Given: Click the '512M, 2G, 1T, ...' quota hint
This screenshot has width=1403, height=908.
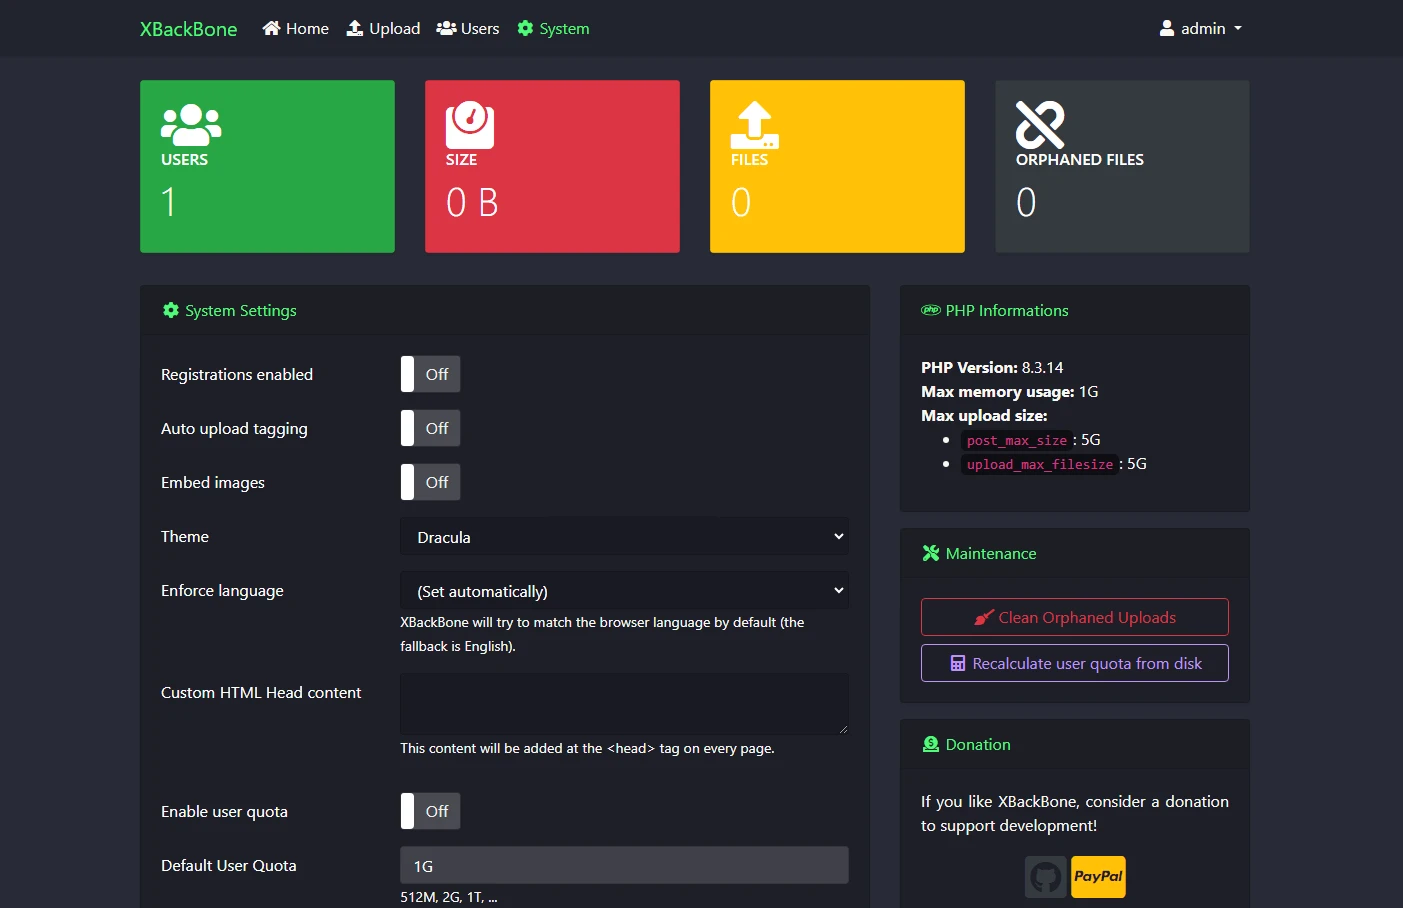Looking at the screenshot, I should coord(449,897).
